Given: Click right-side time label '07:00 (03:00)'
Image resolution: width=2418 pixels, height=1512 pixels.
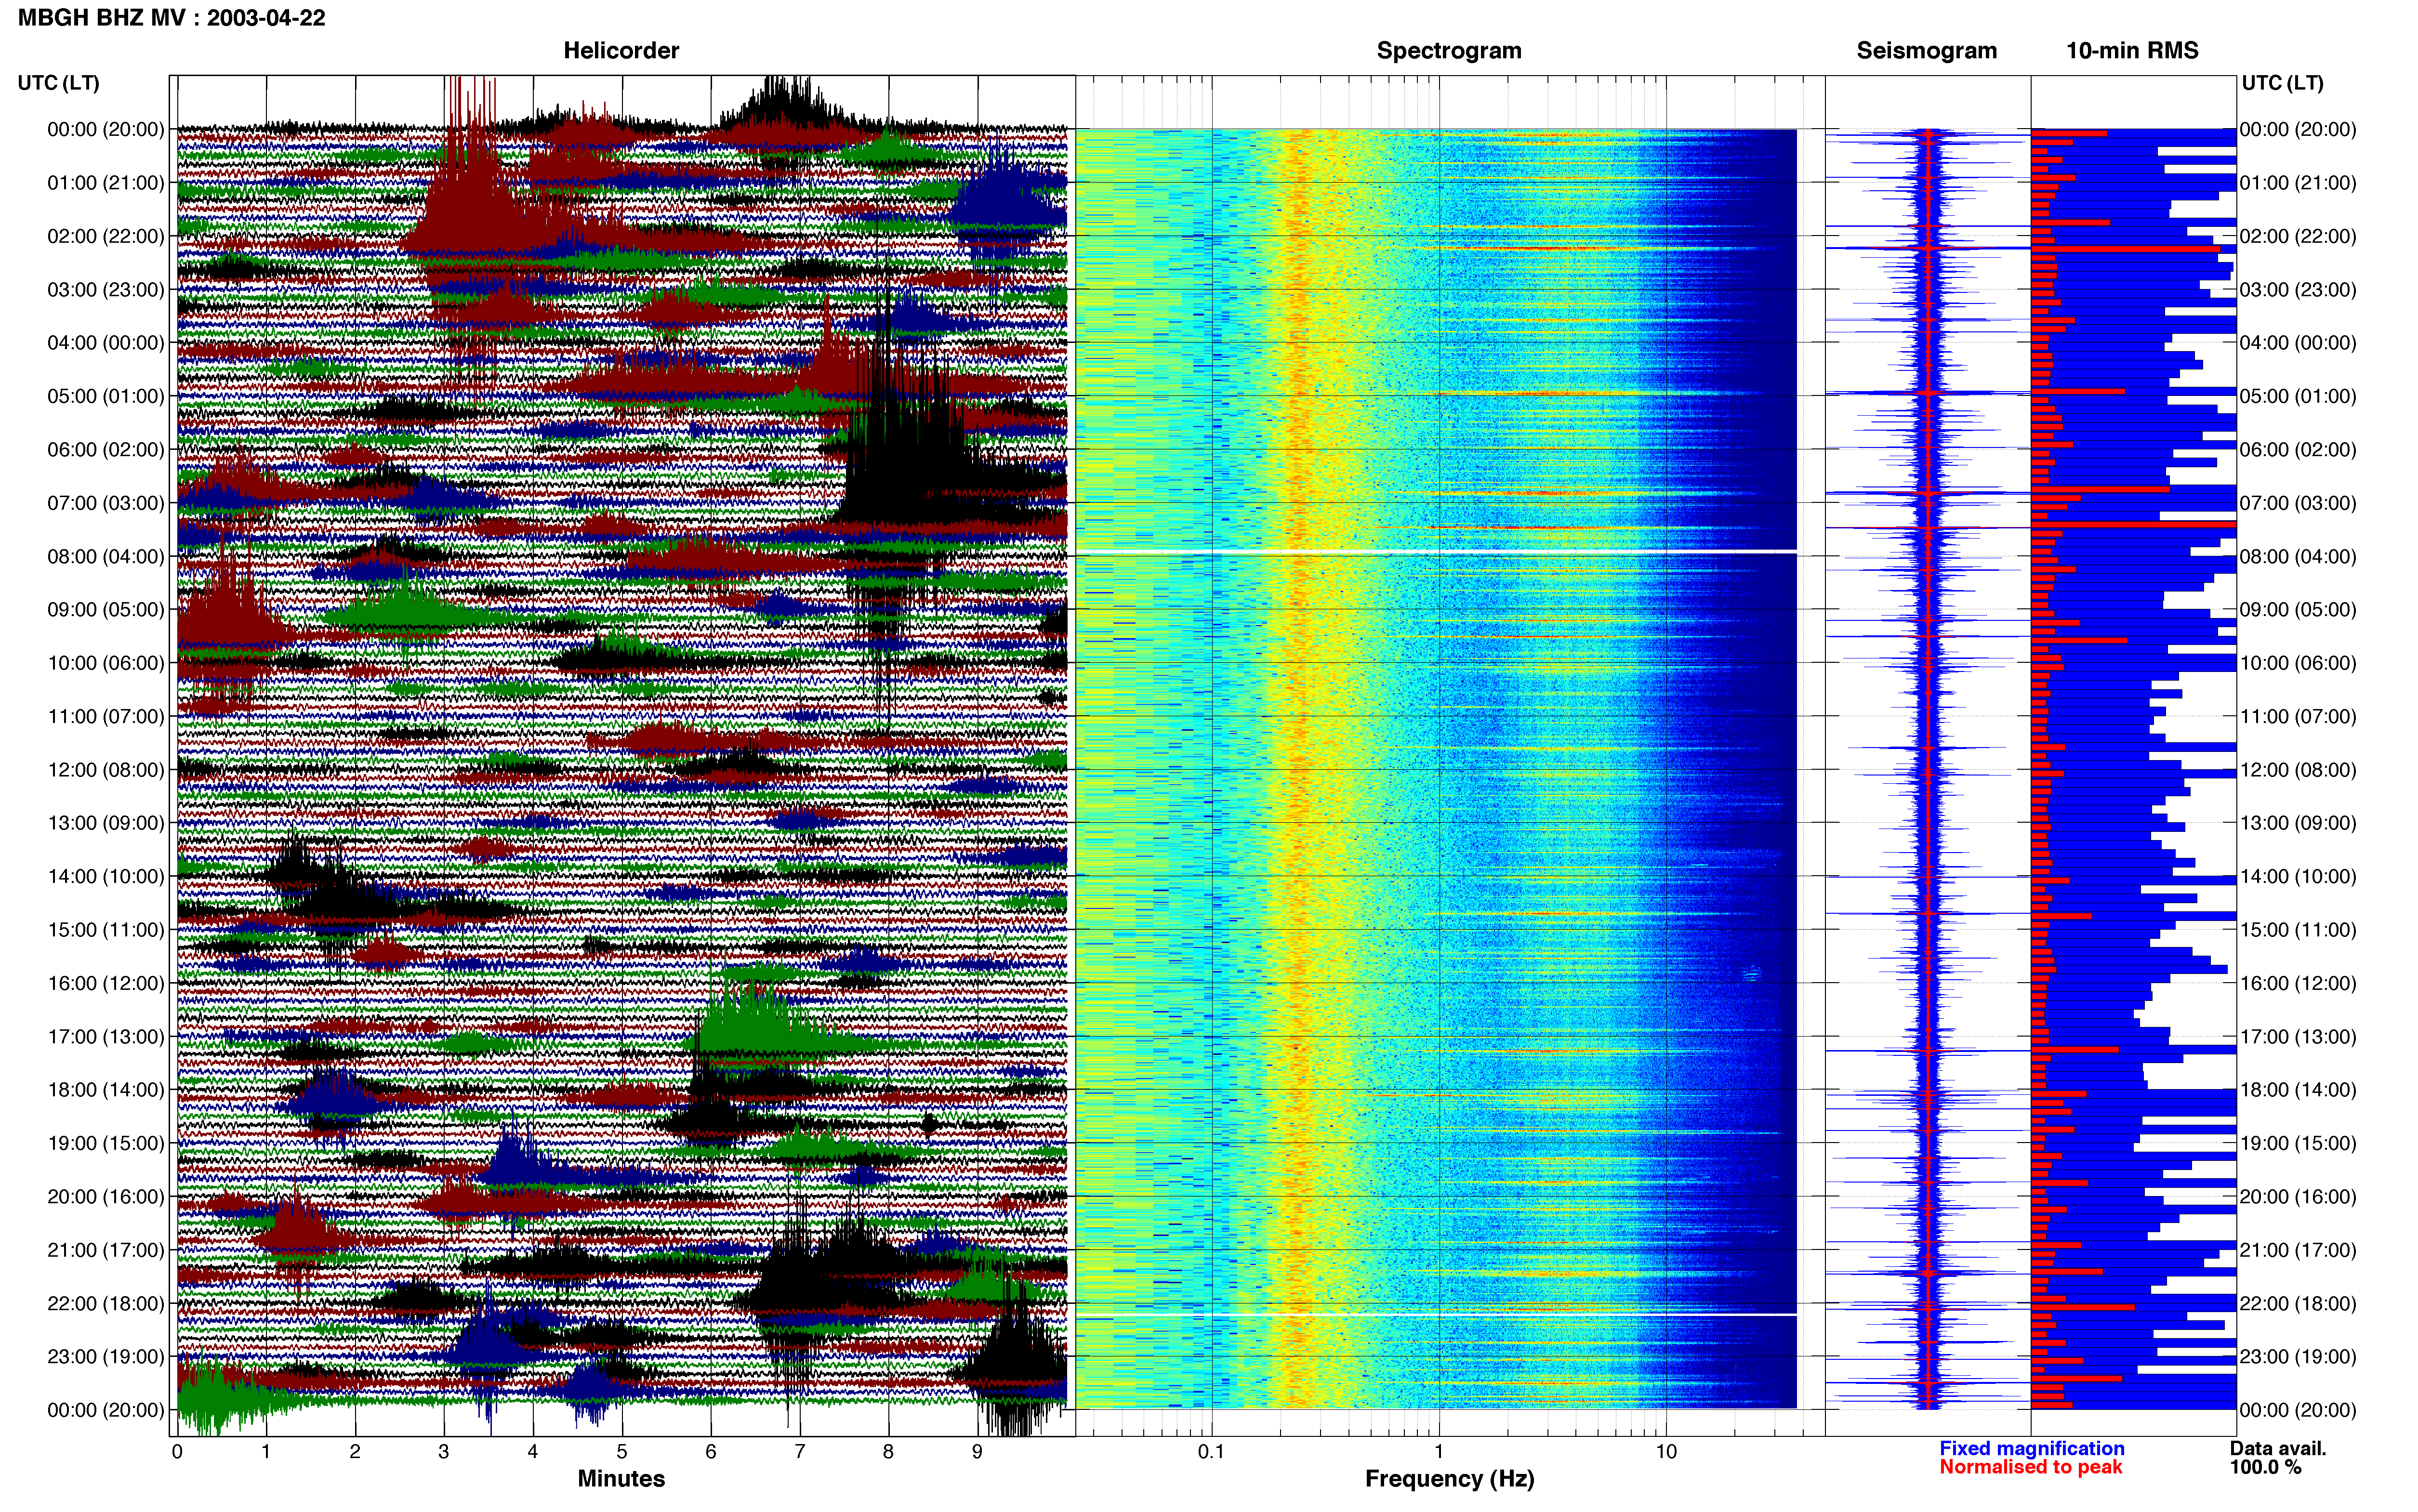Looking at the screenshot, I should [x=2298, y=503].
